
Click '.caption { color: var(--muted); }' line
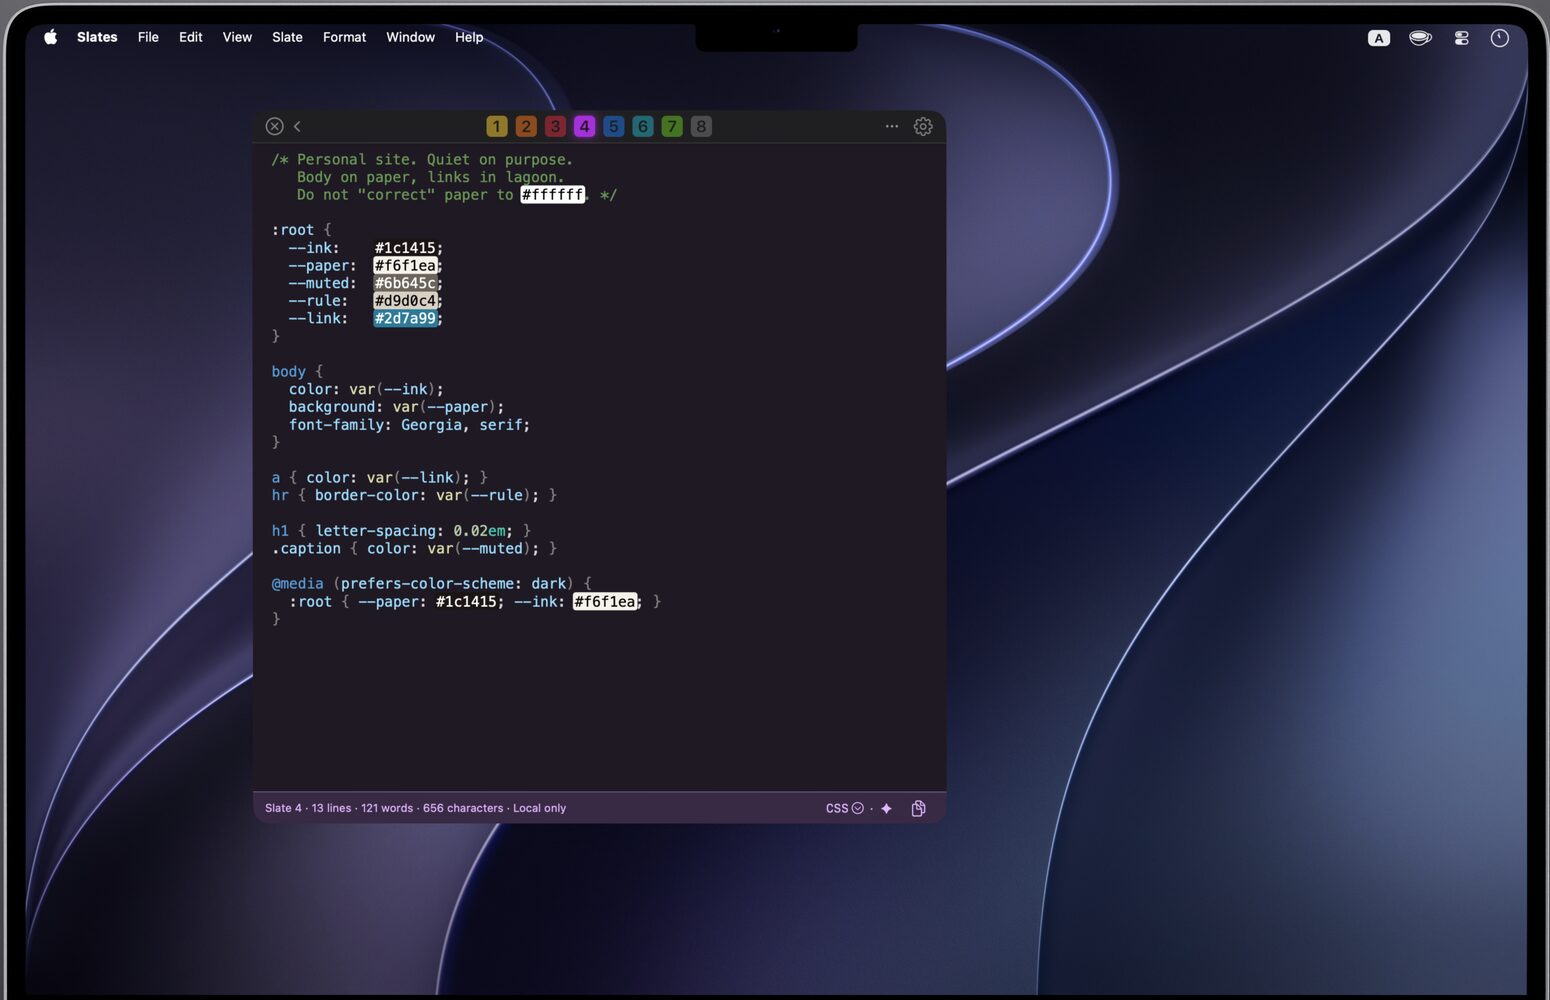tap(414, 548)
